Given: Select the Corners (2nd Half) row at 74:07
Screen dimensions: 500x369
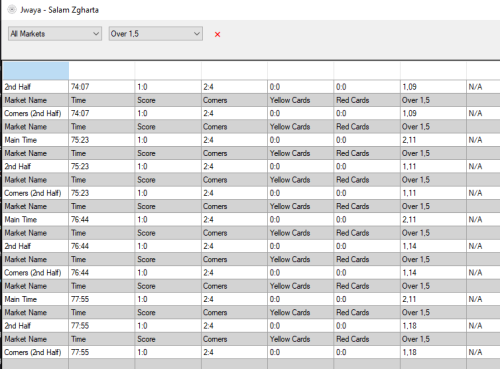Looking at the screenshot, I should pos(251,113).
